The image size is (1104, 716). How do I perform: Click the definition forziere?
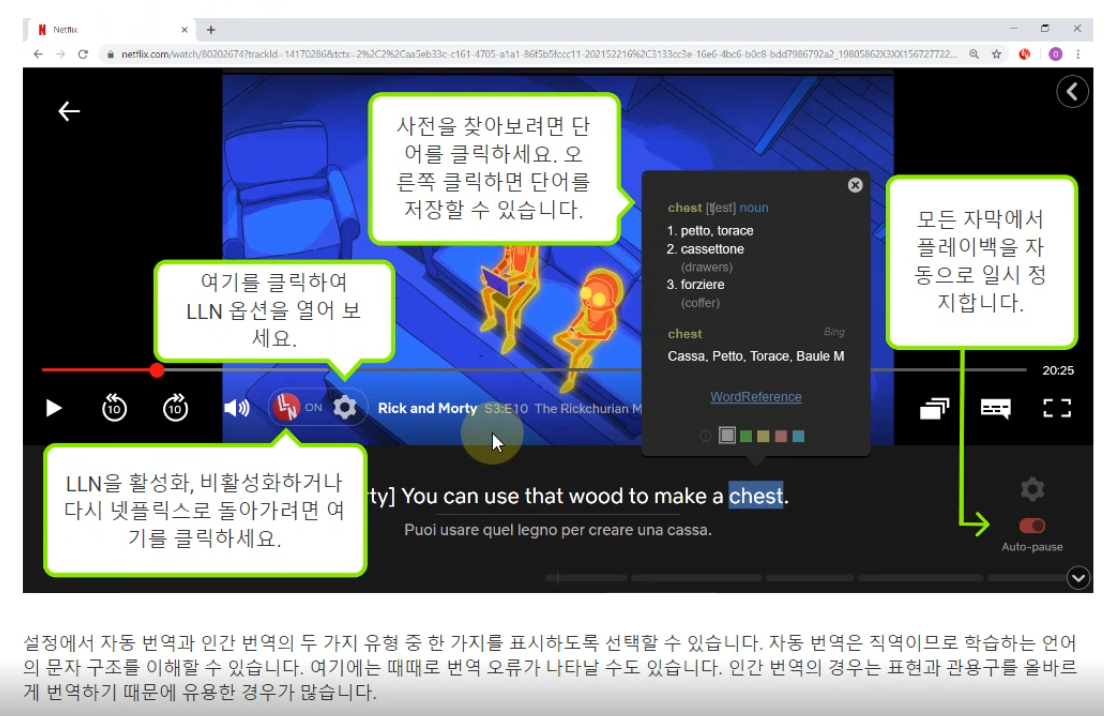[702, 284]
